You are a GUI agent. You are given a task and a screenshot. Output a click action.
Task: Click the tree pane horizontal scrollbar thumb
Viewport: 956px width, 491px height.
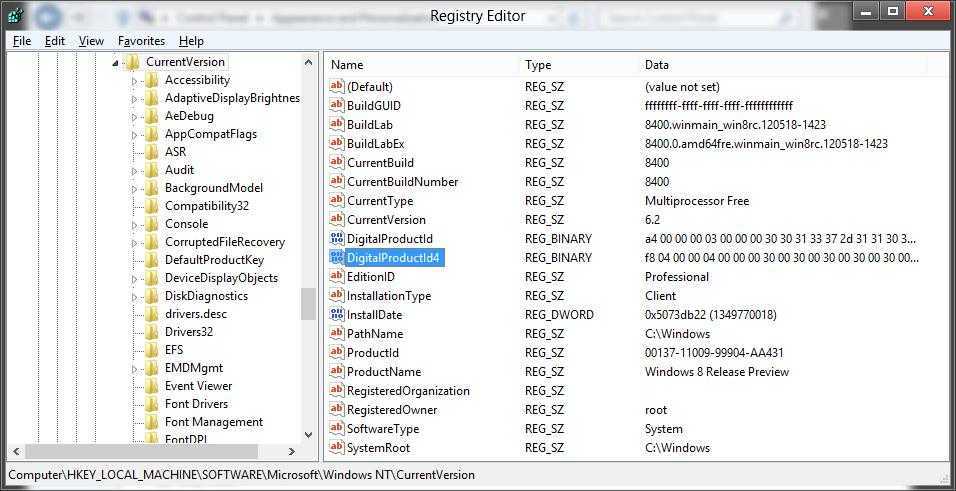(x=141, y=452)
